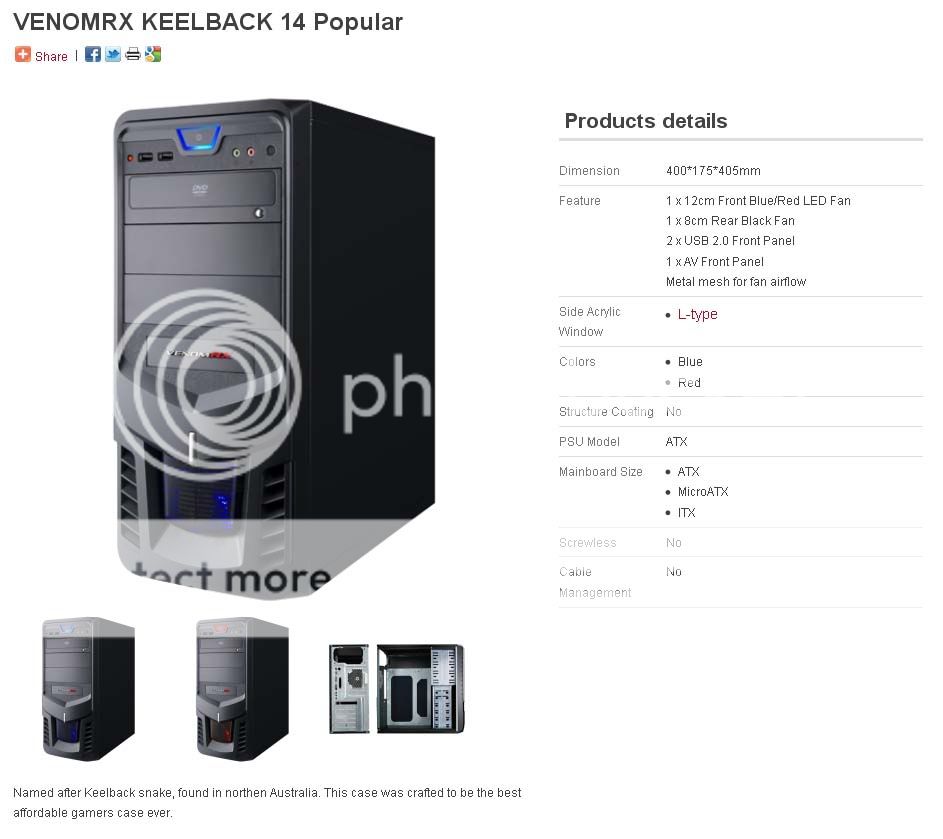The image size is (943, 839).
Task: Click the Keelback snake description text
Action: 267,803
